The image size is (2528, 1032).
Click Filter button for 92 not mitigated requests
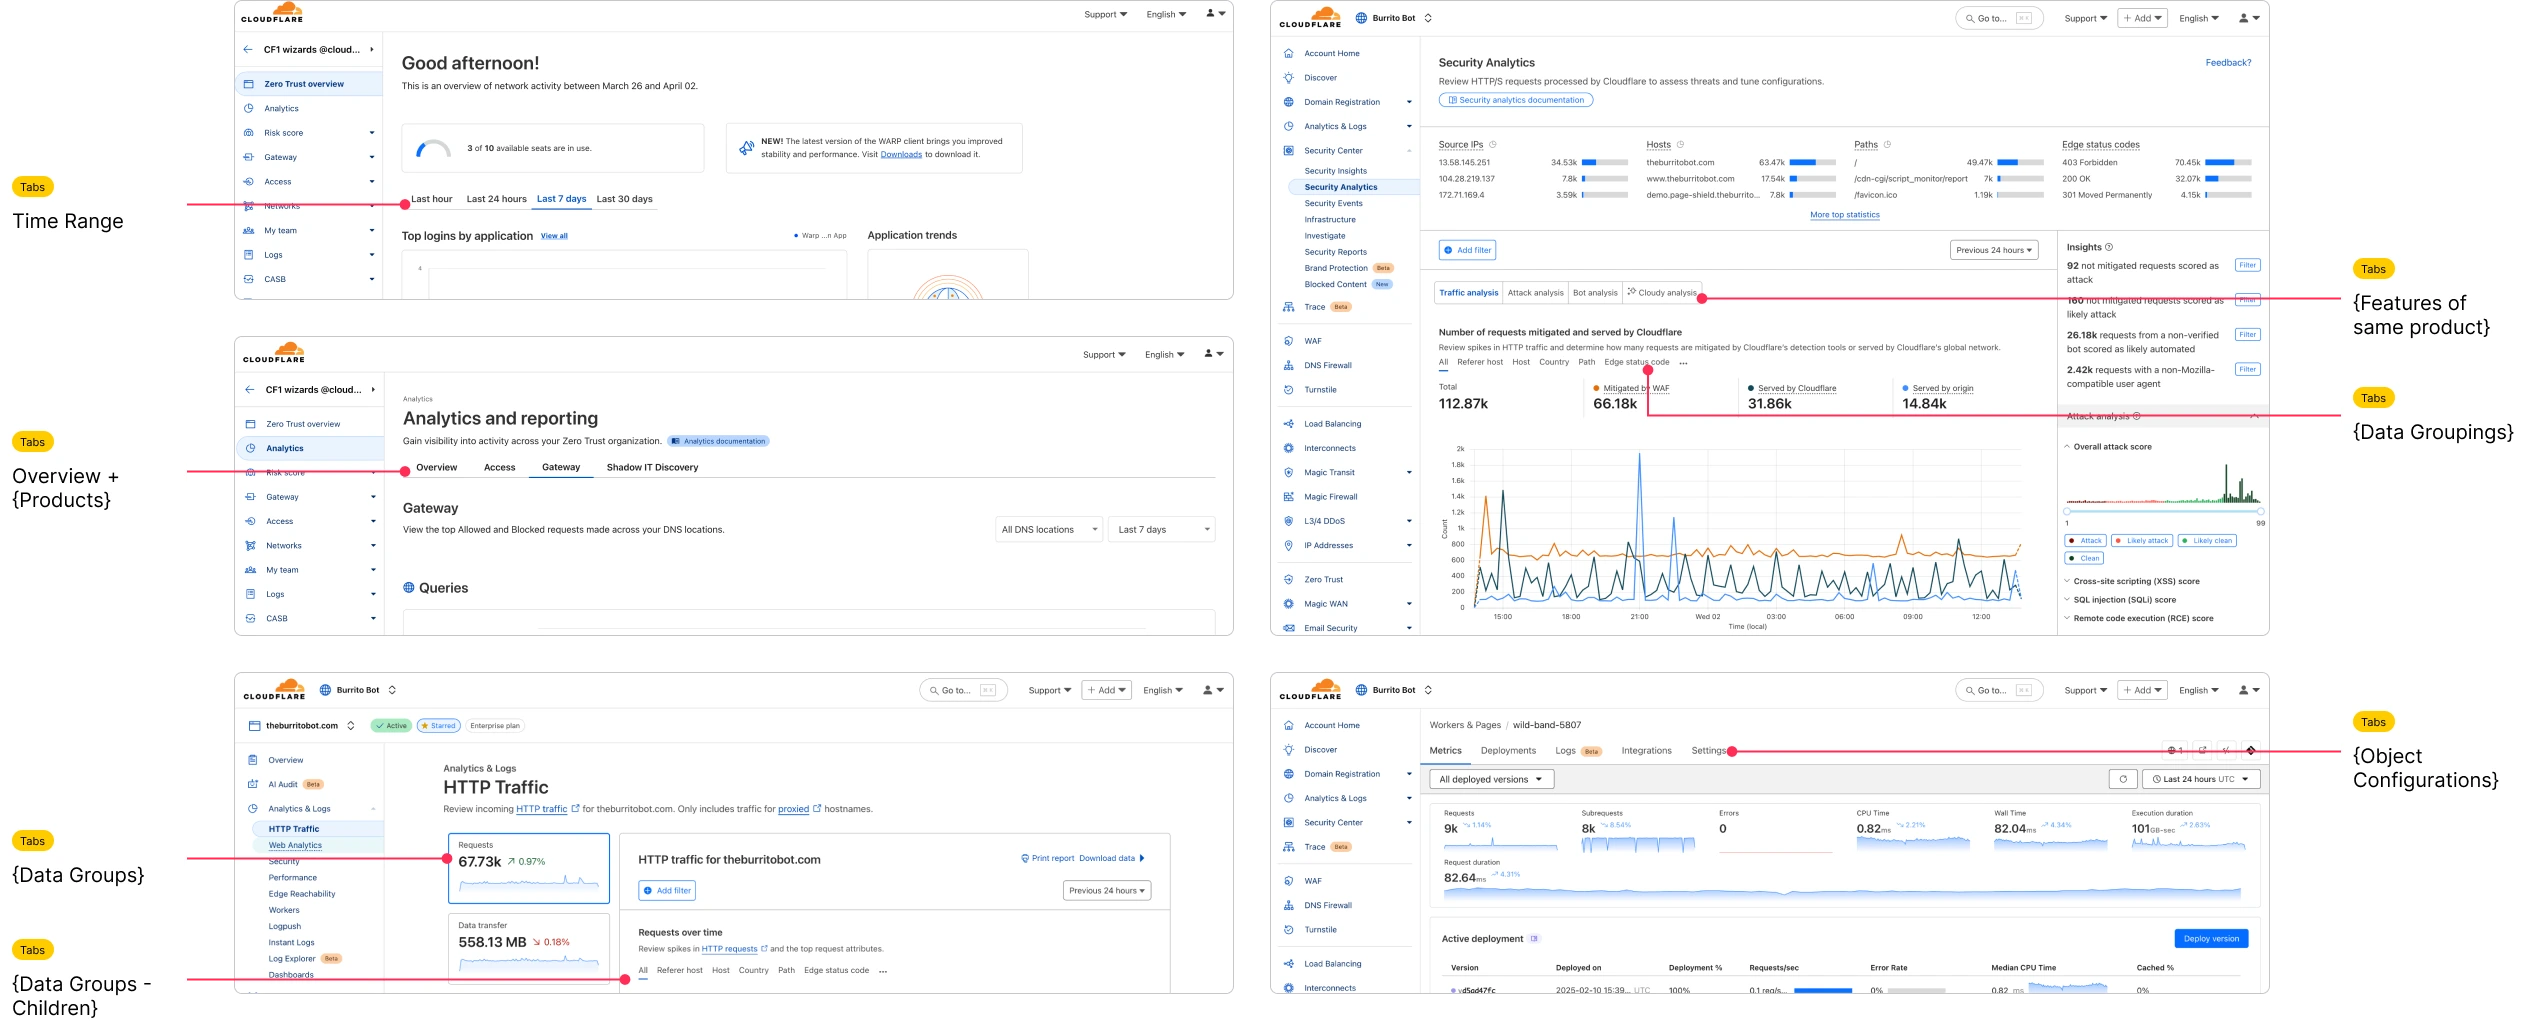(2247, 265)
